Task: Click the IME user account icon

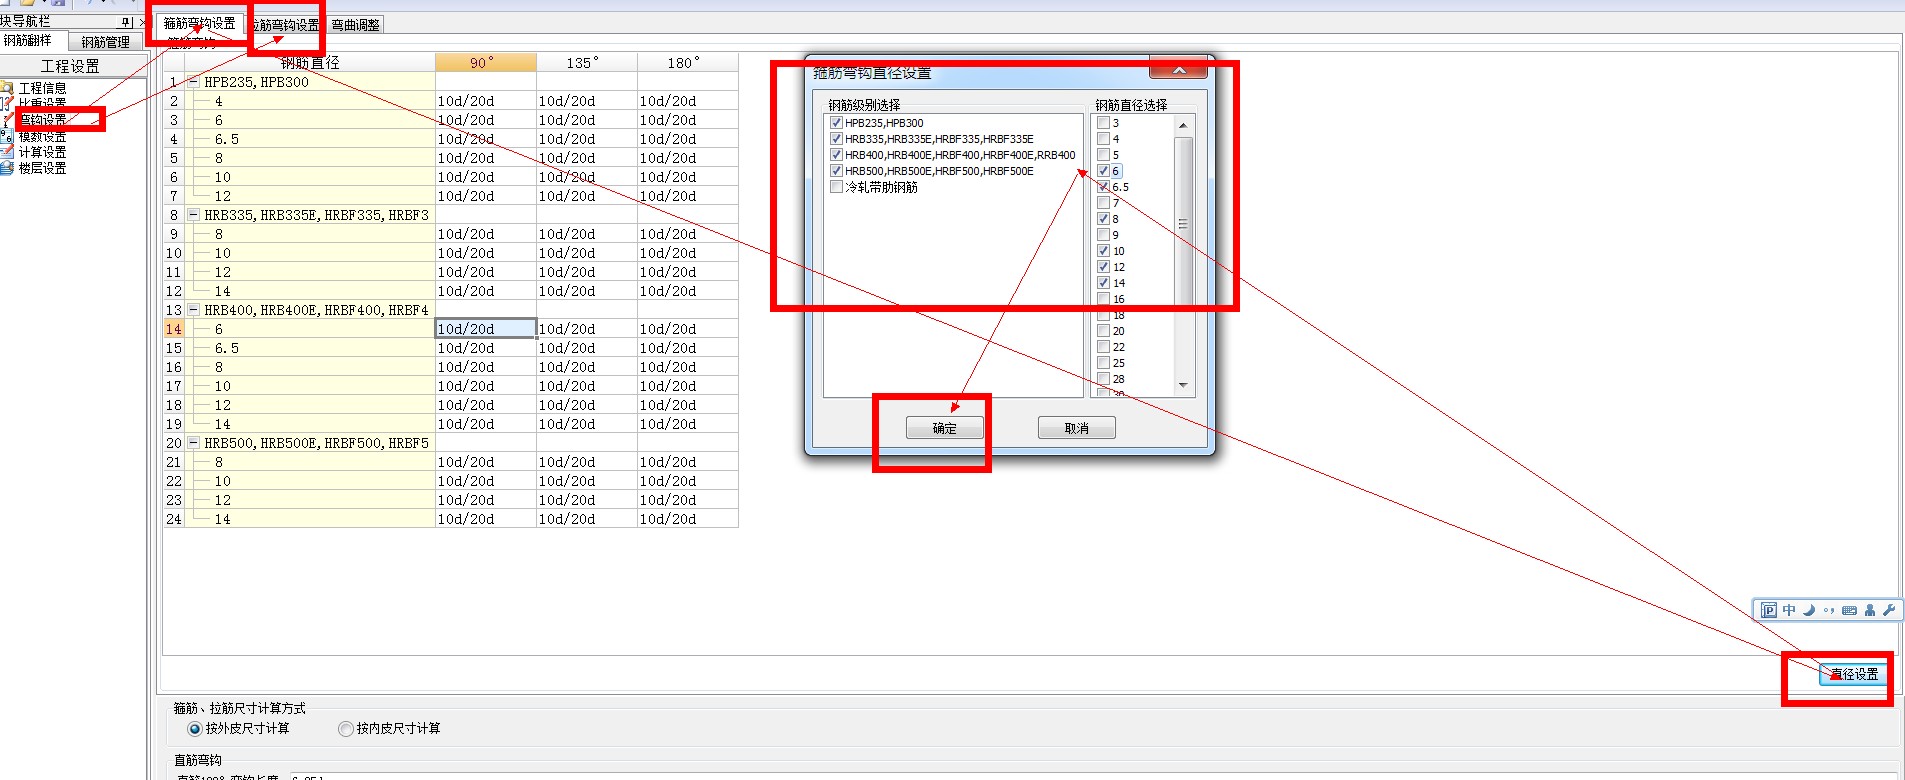Action: click(1869, 610)
